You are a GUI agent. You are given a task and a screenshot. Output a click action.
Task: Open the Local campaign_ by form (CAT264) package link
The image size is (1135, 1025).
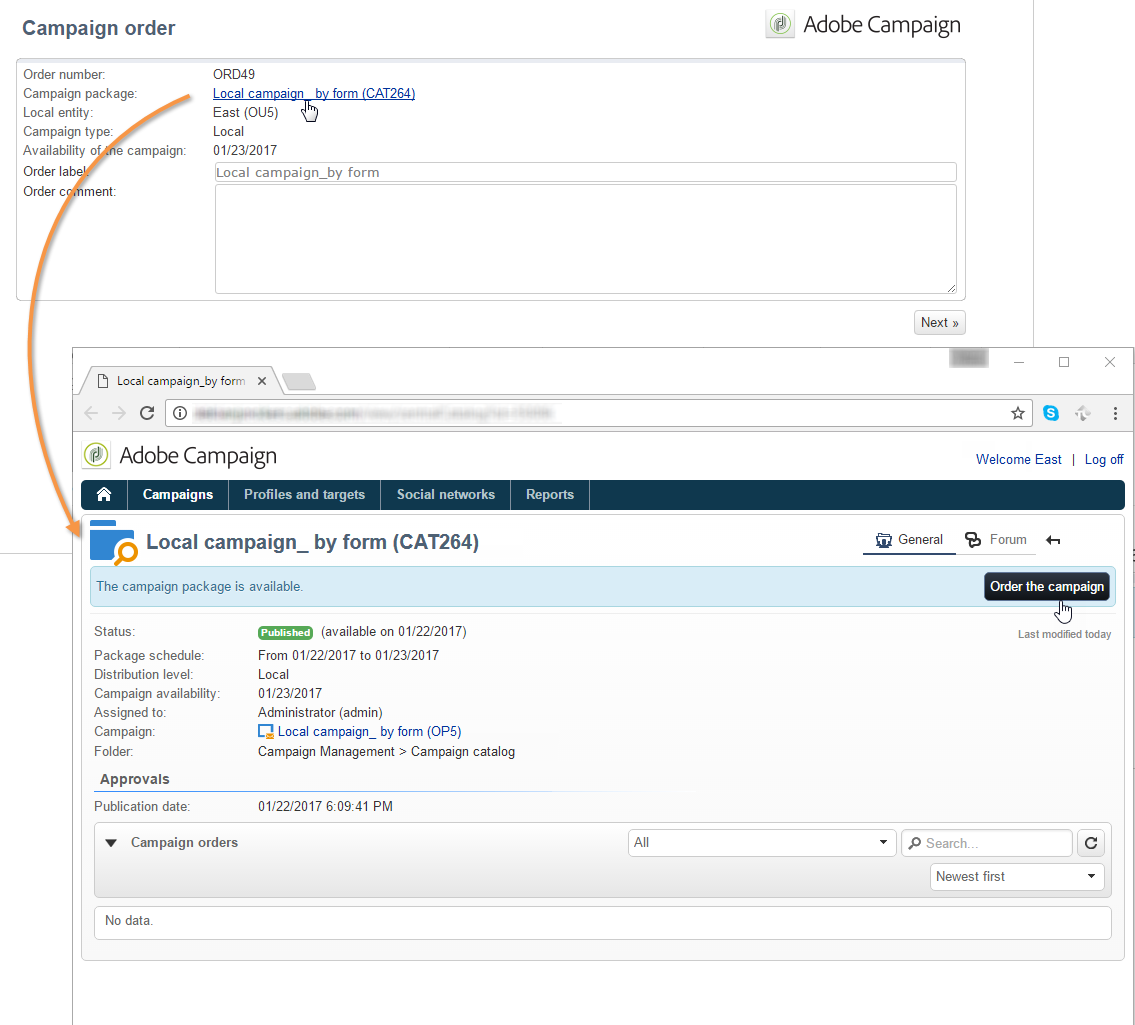(313, 93)
